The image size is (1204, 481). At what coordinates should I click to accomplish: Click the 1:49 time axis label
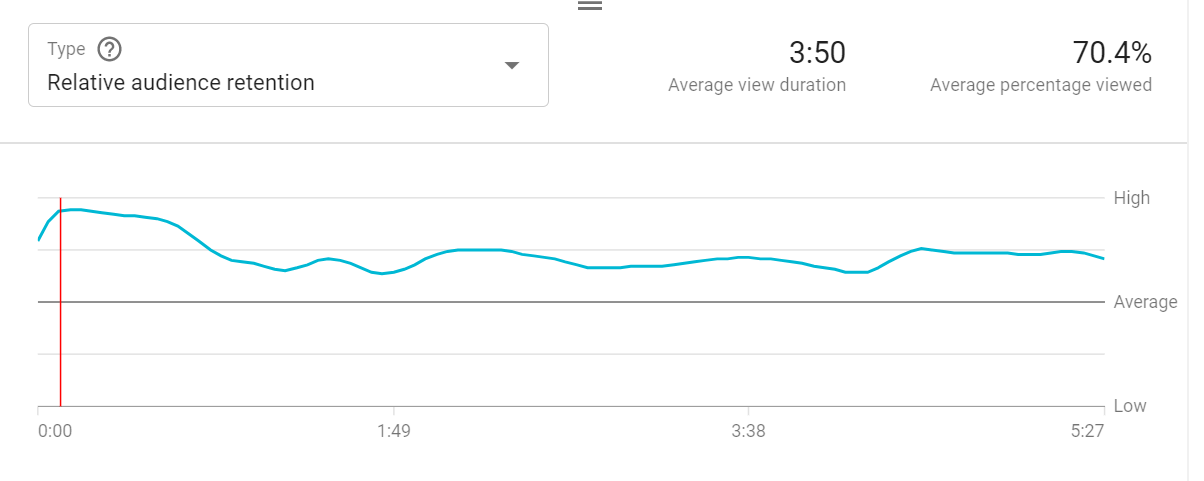(x=394, y=431)
